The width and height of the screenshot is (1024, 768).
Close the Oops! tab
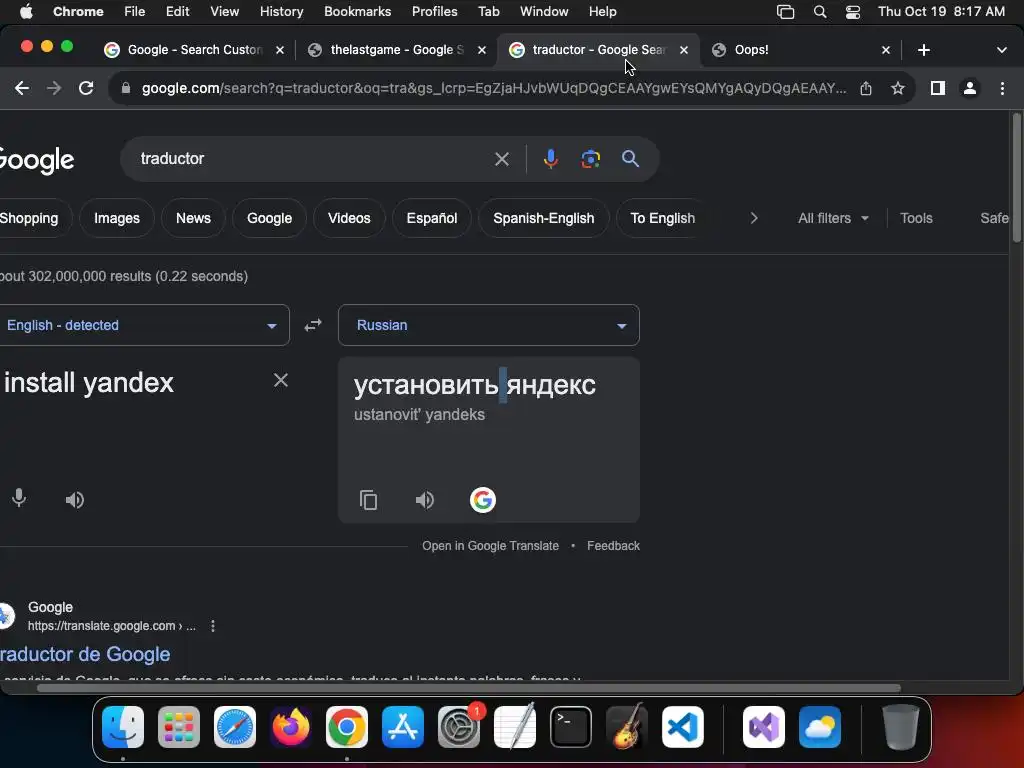[x=886, y=50]
